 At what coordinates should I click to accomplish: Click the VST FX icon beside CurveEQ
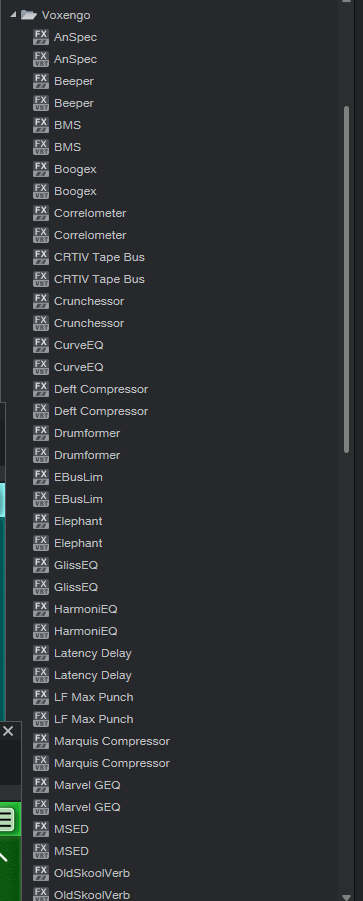41,367
